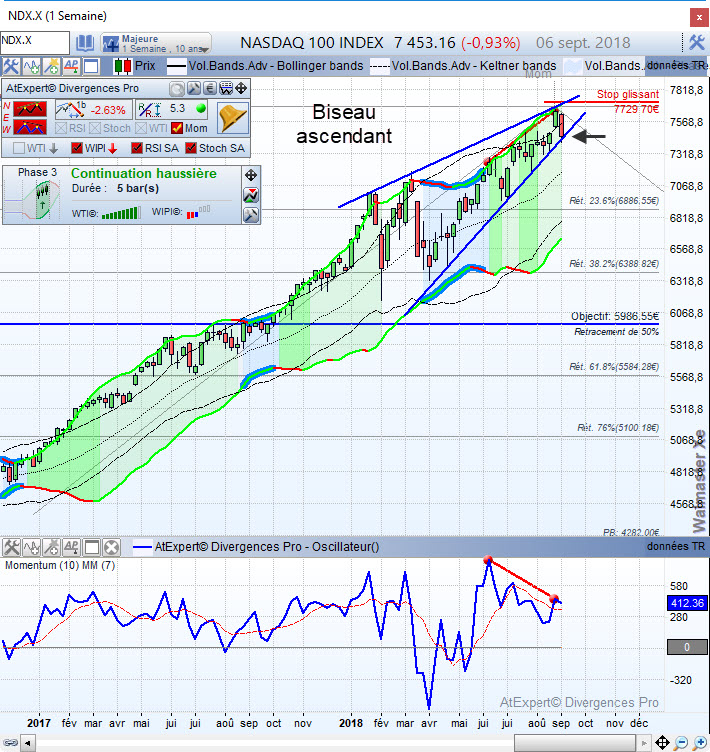Uncheck the Stoch SA checkbox
This screenshot has width=710, height=752.
point(191,148)
